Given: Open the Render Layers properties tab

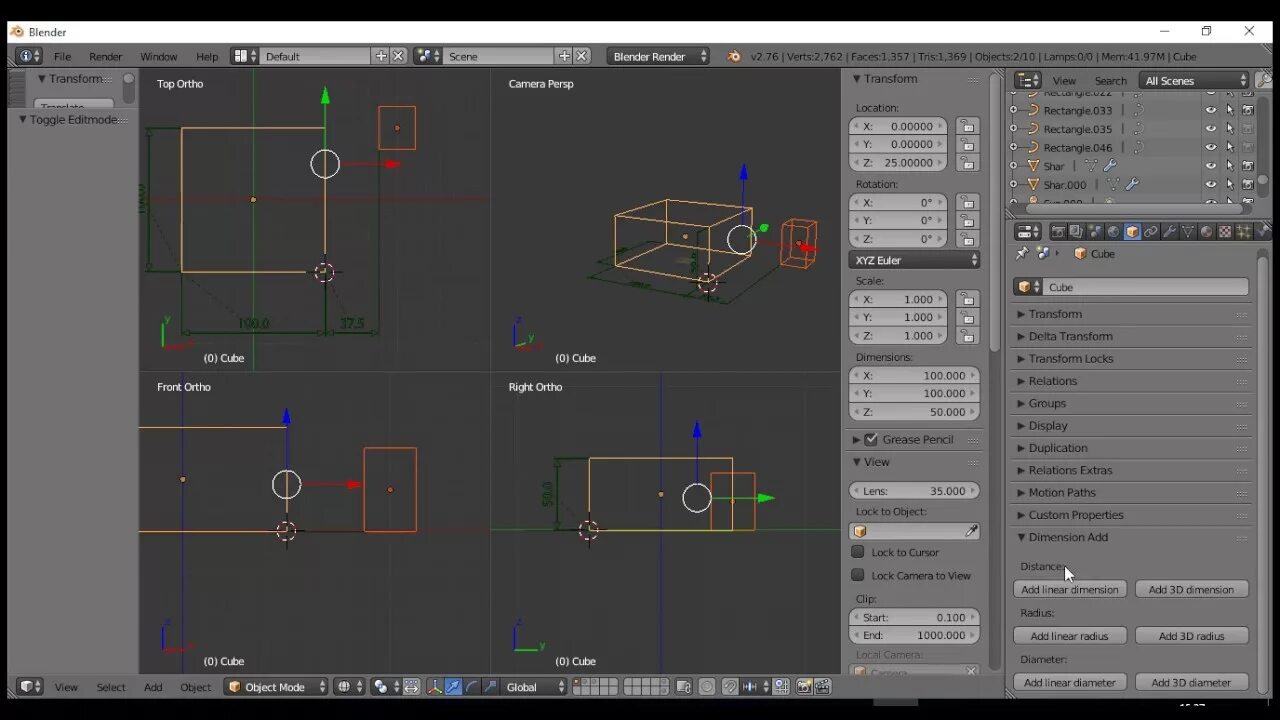Looking at the screenshot, I should (1076, 231).
